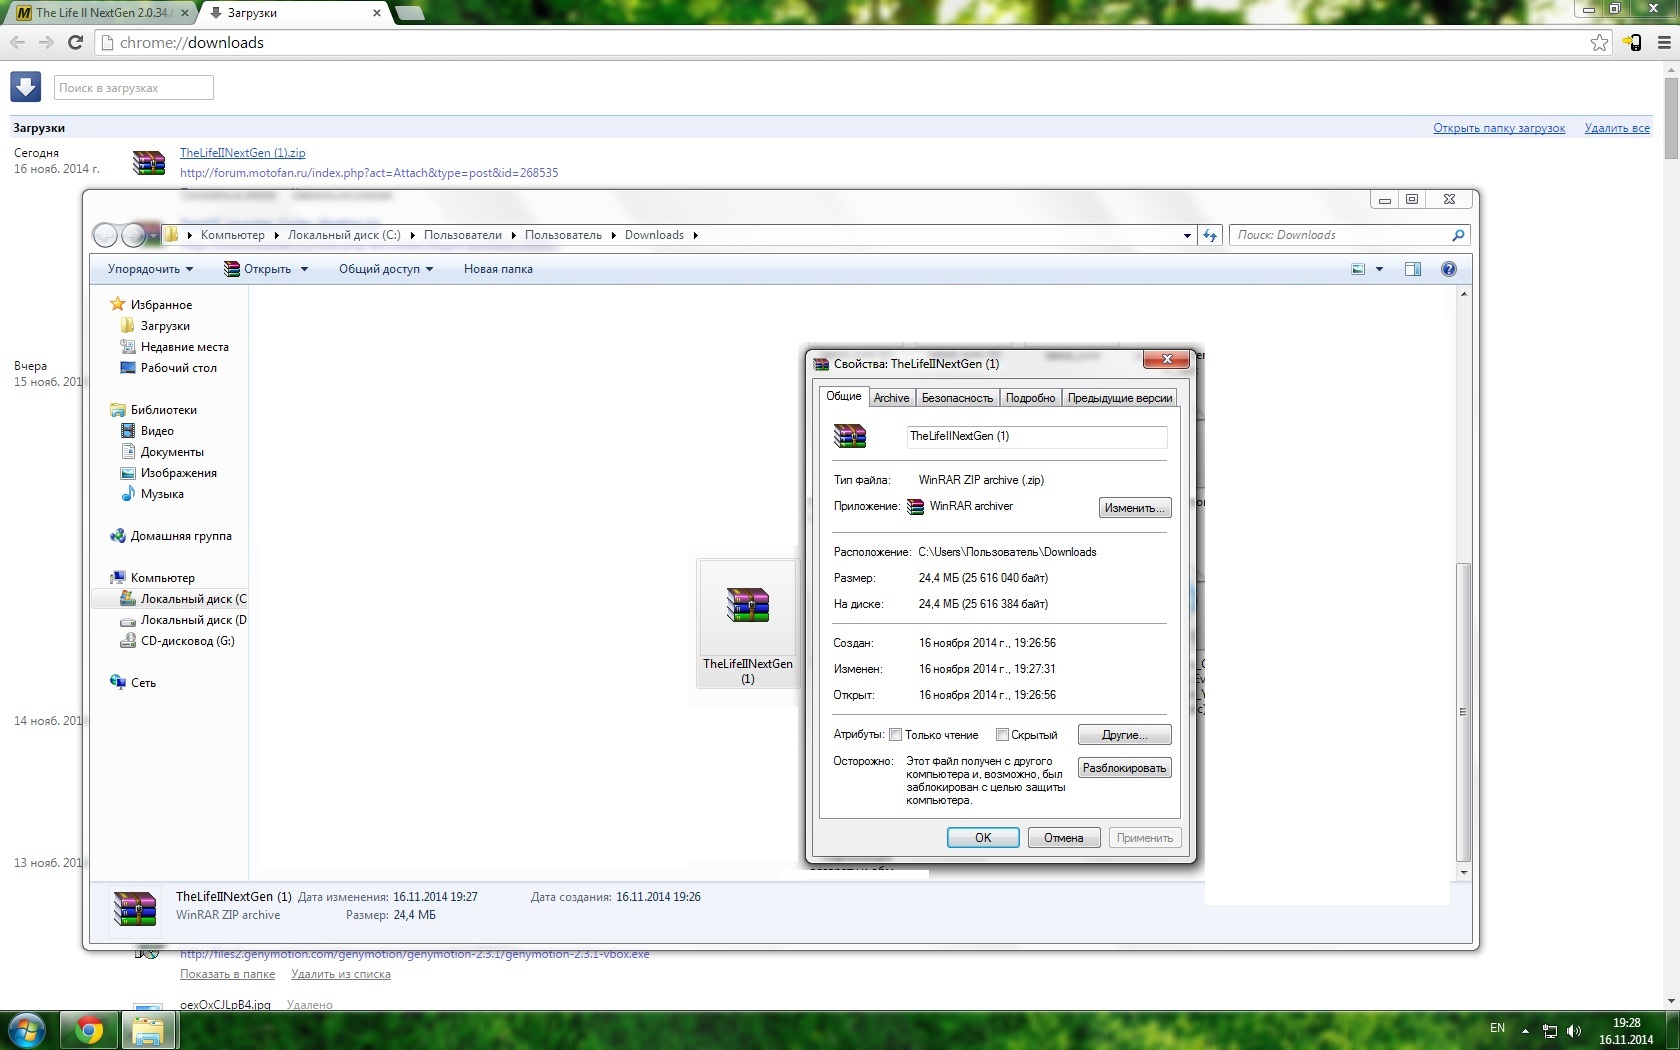Click the Удалить все link

pyautogui.click(x=1617, y=128)
